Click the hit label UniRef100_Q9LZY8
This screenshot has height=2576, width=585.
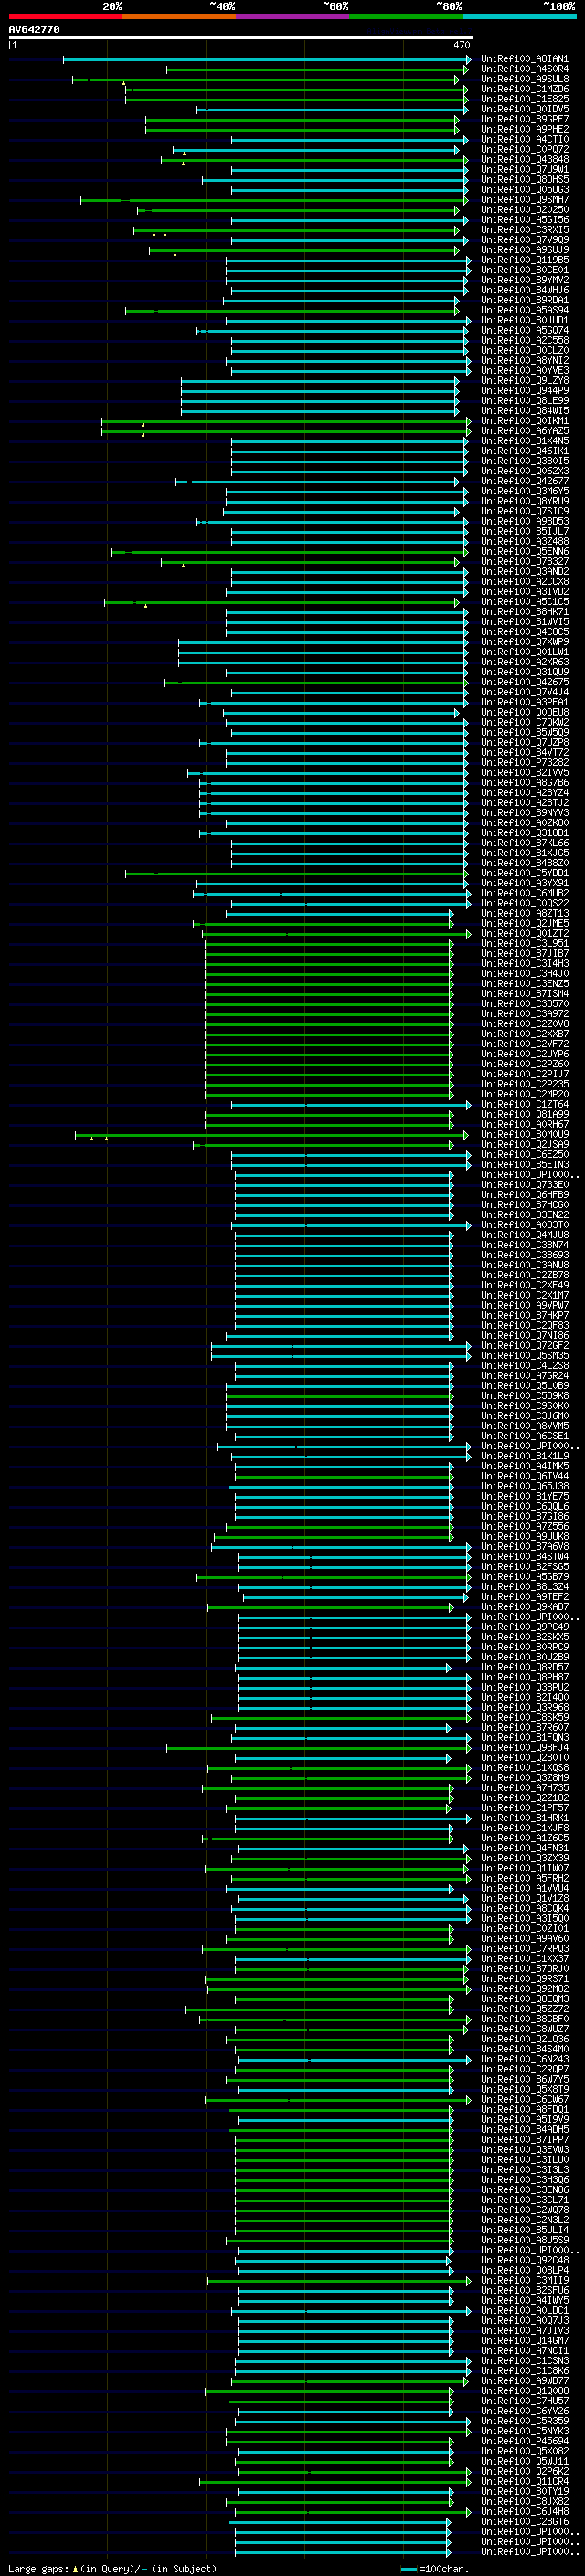(525, 381)
